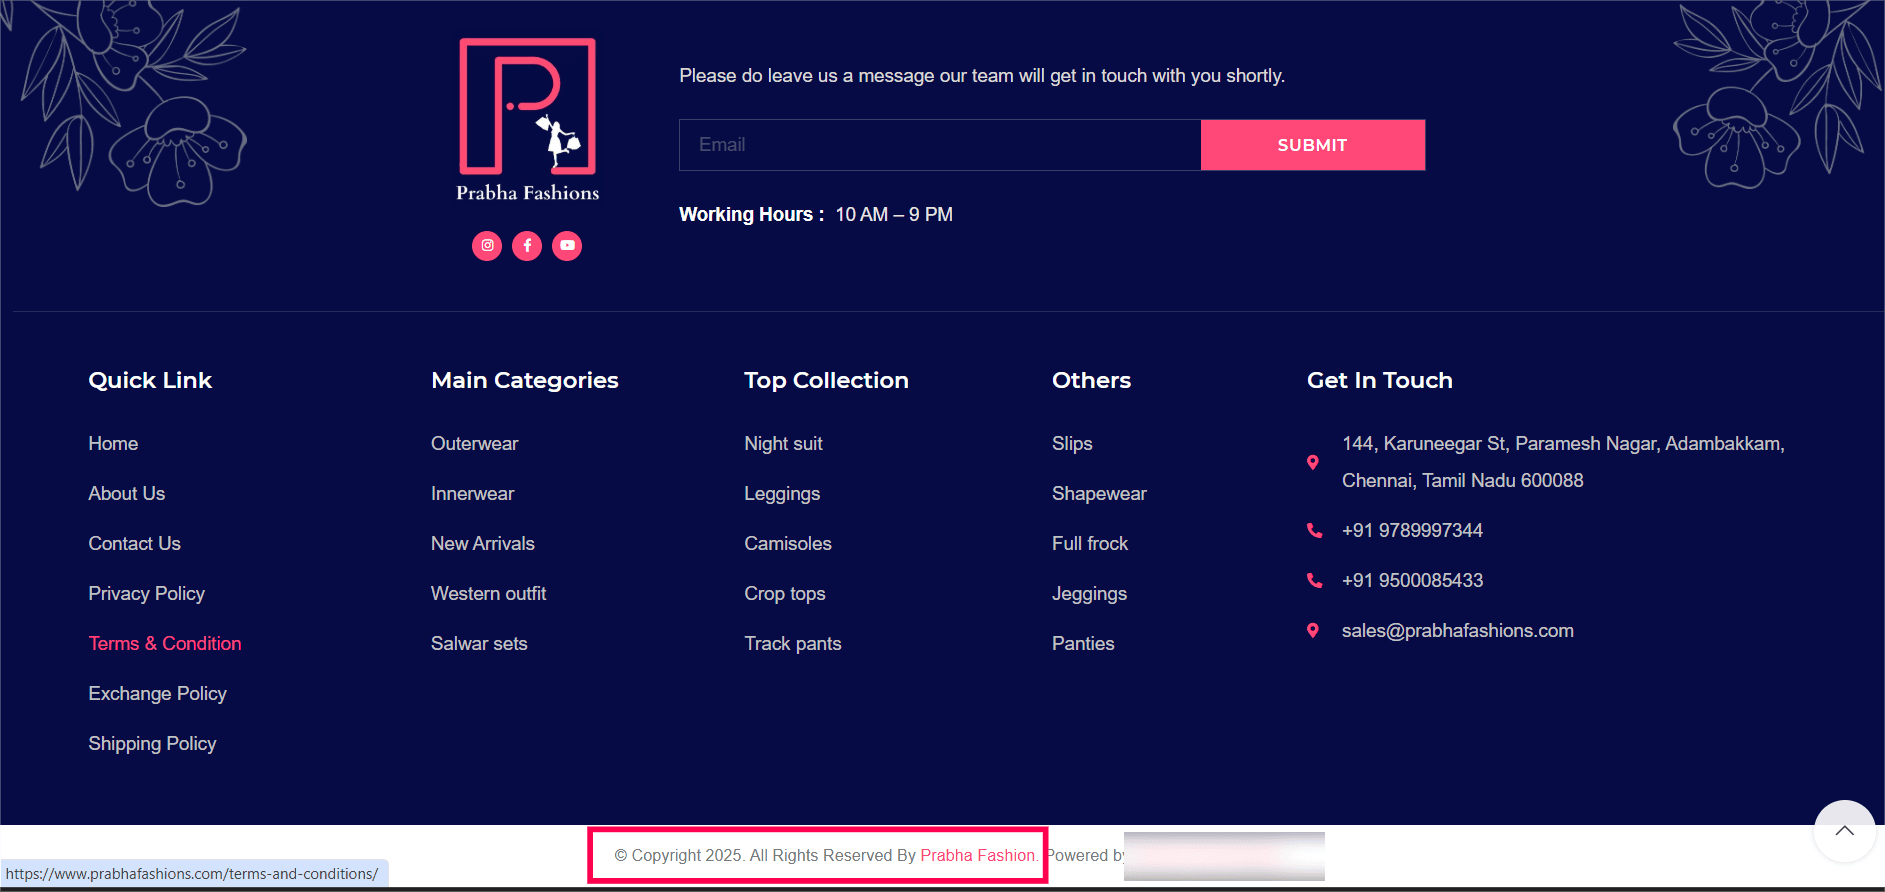
Task: Open the Leggings collection
Action: [x=782, y=493]
